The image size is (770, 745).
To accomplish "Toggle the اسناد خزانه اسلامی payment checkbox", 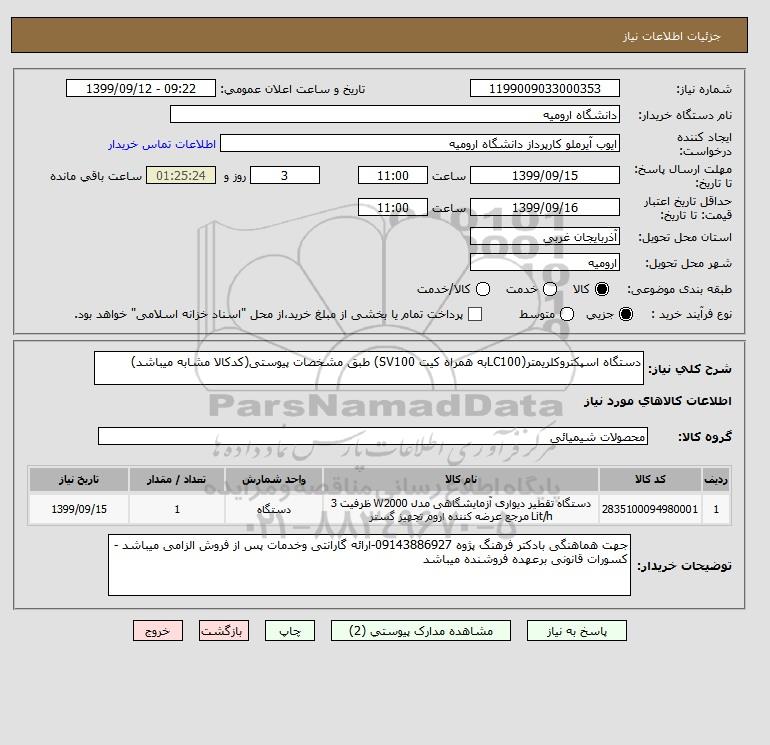I will point(475,314).
